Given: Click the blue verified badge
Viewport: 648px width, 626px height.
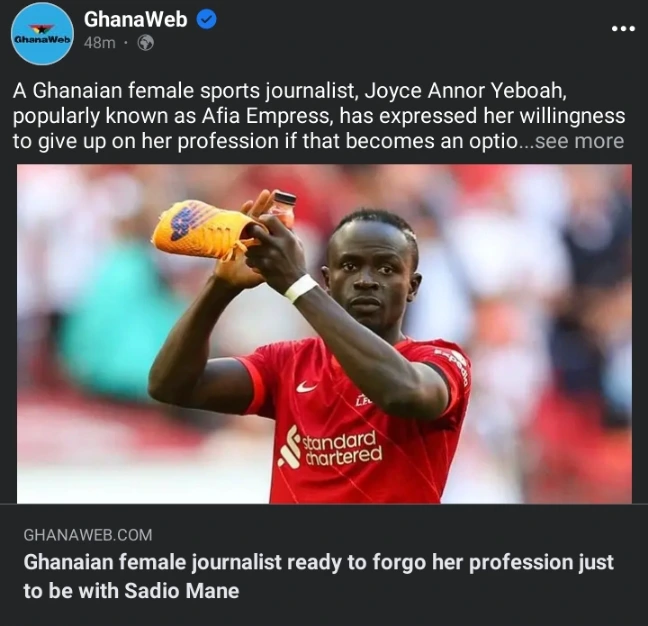Looking at the screenshot, I should 206,19.
